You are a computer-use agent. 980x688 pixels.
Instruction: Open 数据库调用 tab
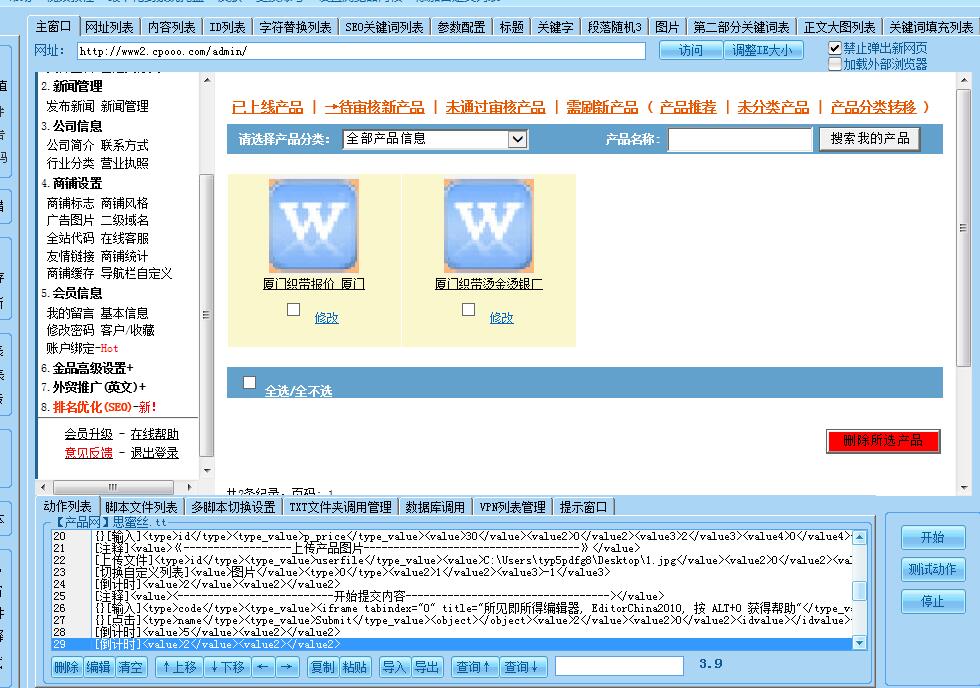tap(435, 507)
